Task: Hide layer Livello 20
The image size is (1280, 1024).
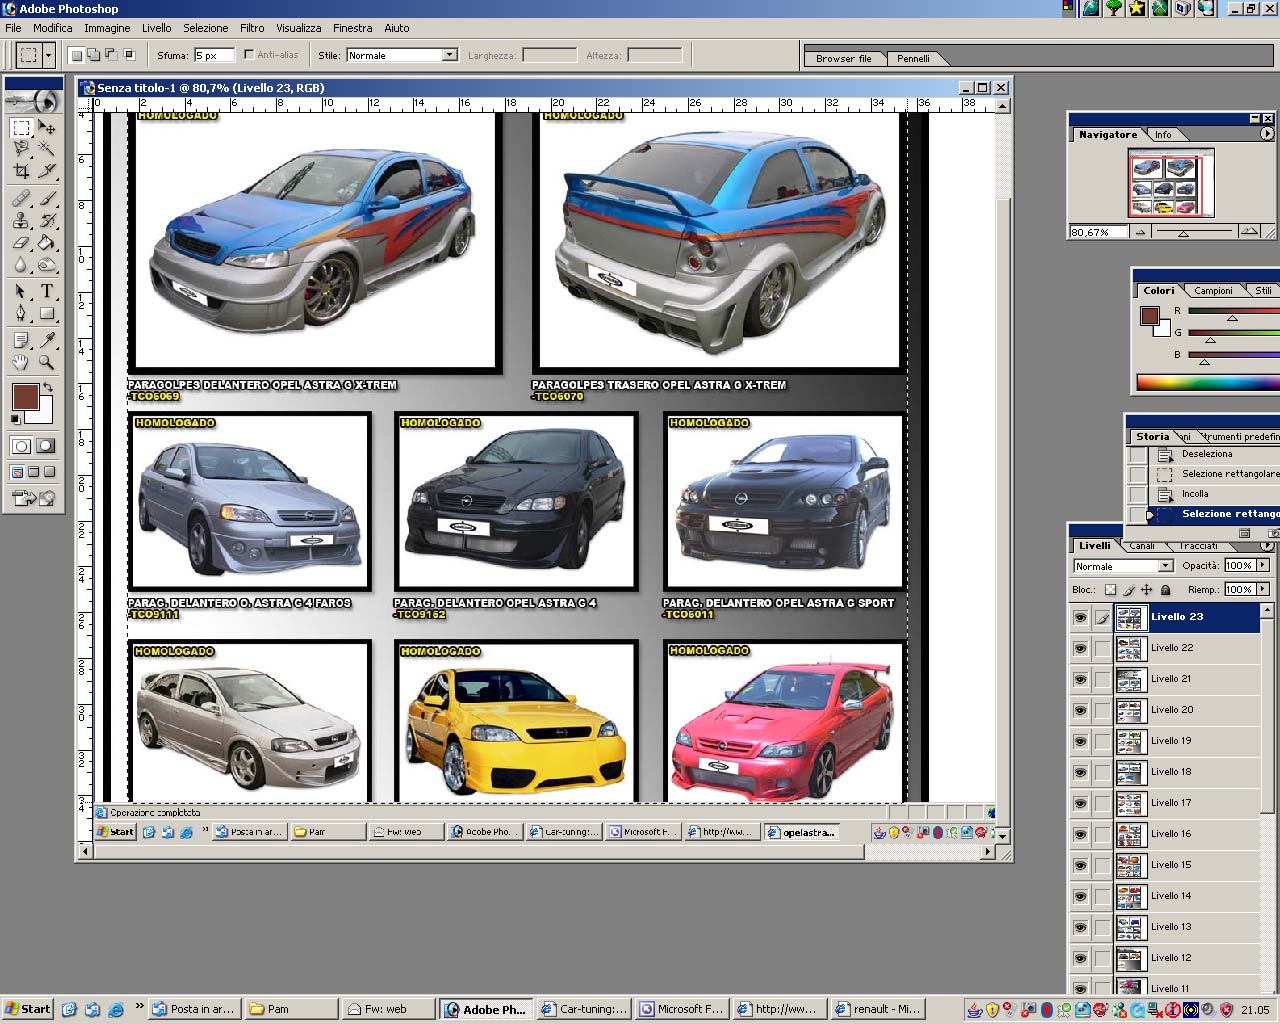Action: pyautogui.click(x=1080, y=711)
